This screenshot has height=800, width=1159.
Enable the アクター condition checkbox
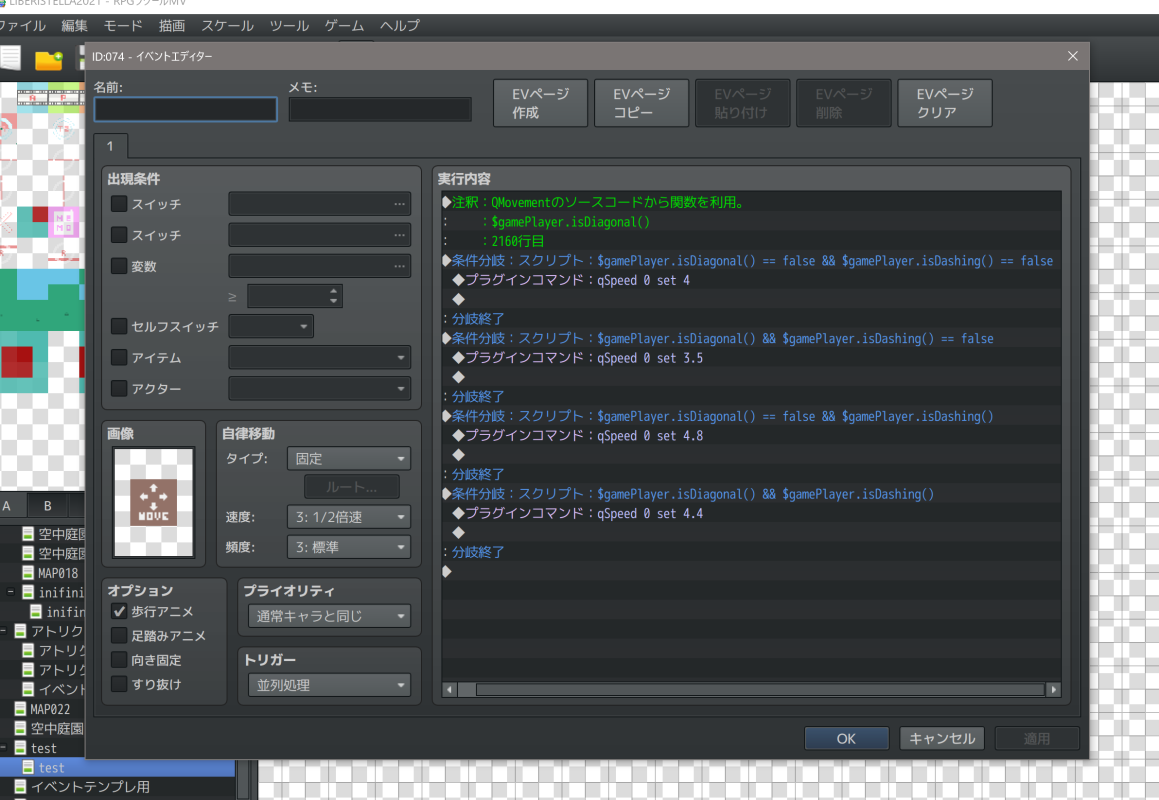(119, 388)
